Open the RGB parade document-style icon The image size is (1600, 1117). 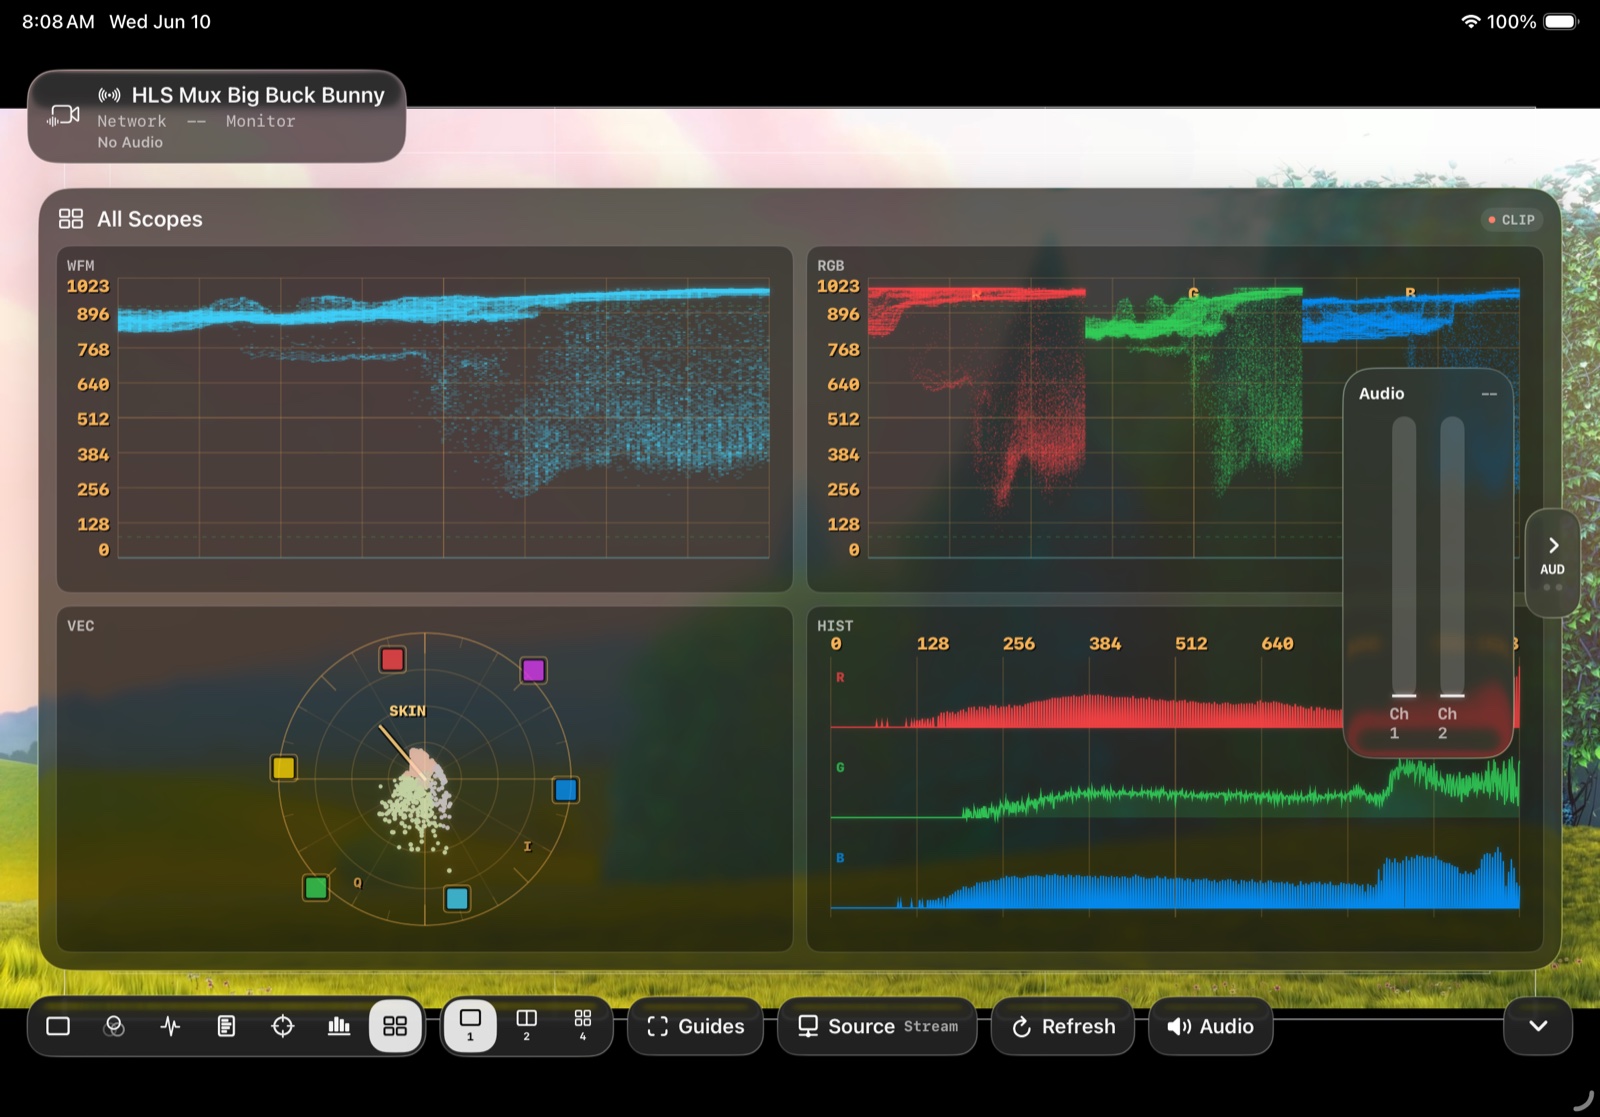(x=226, y=1026)
